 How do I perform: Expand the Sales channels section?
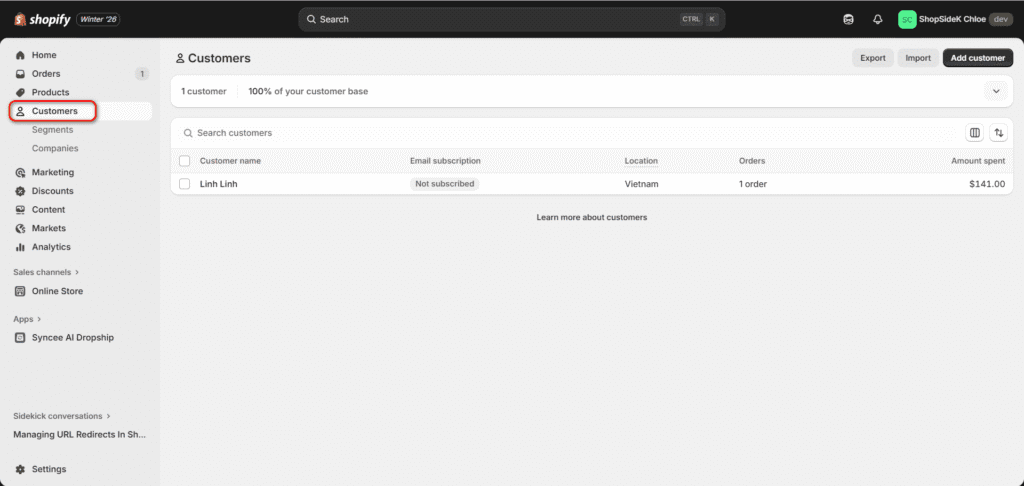click(46, 272)
